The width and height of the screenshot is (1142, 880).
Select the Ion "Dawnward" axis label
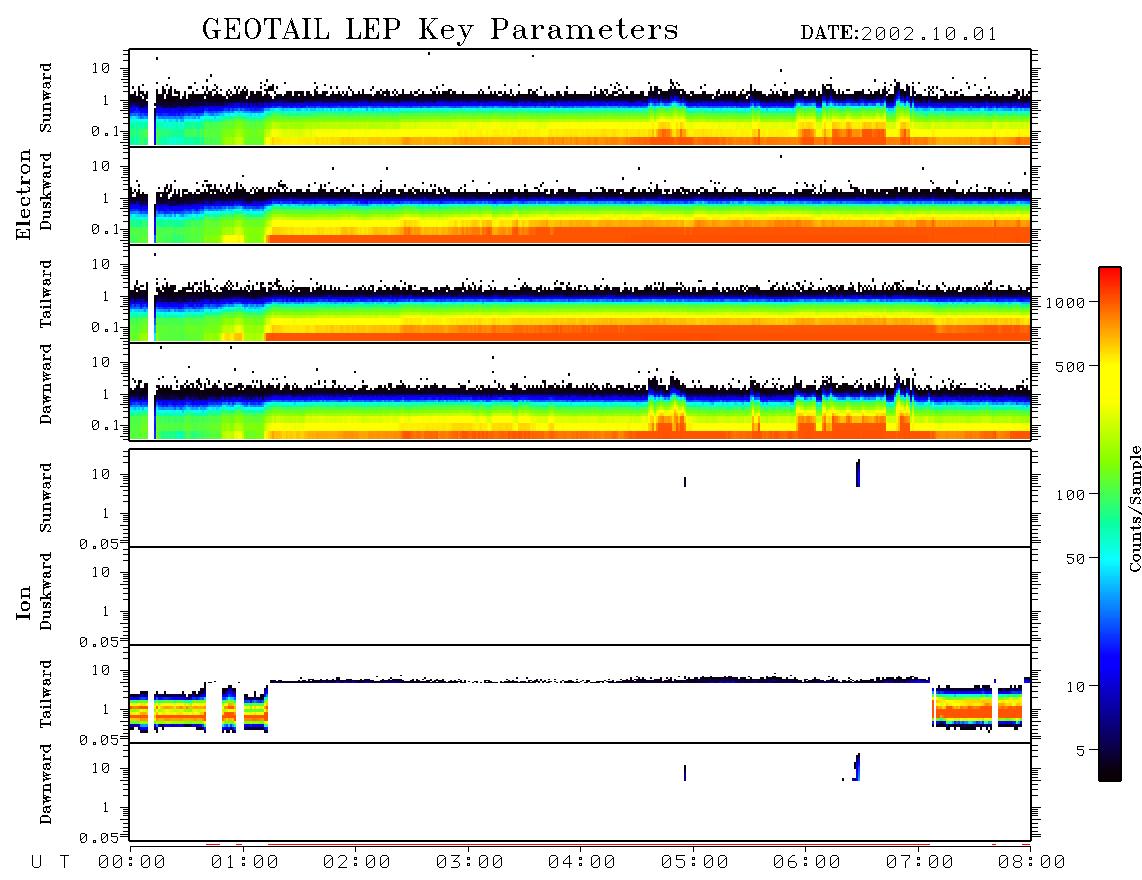(x=46, y=784)
